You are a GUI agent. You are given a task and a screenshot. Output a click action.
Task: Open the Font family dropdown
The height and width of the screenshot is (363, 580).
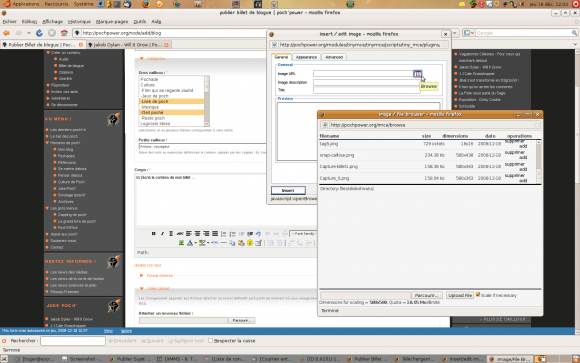pos(303,233)
